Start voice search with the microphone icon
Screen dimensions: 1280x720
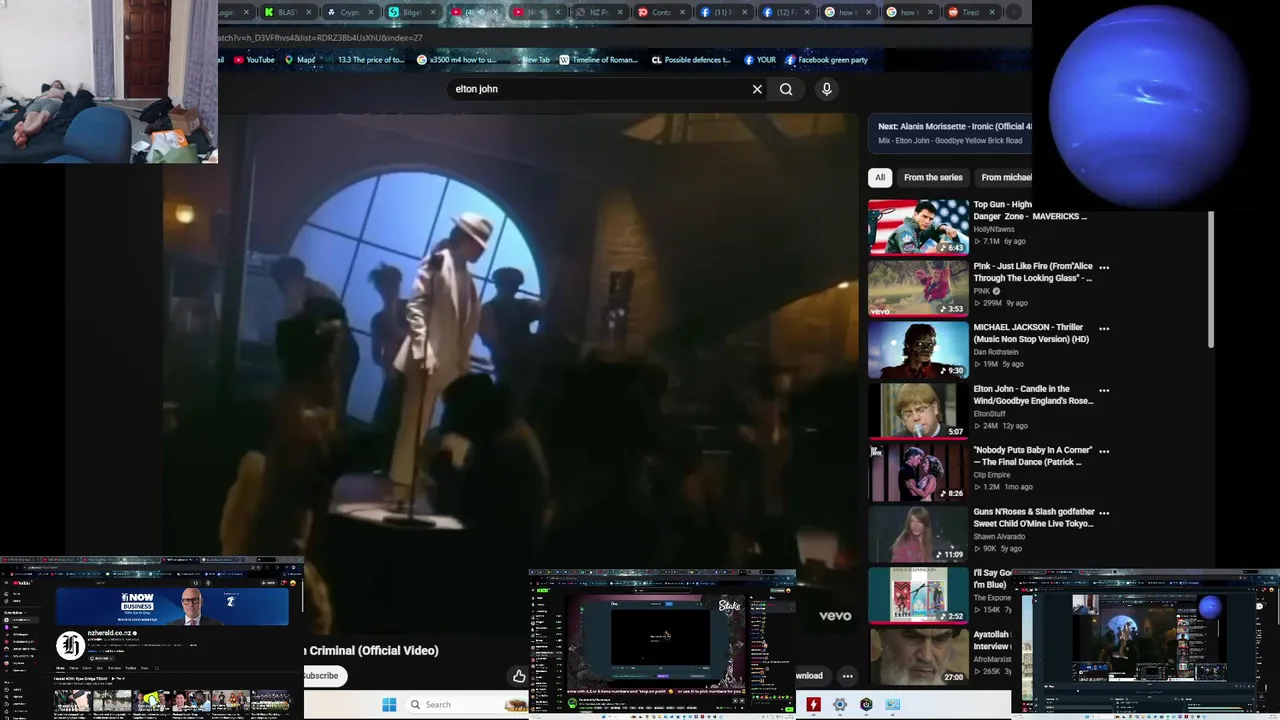tap(826, 89)
